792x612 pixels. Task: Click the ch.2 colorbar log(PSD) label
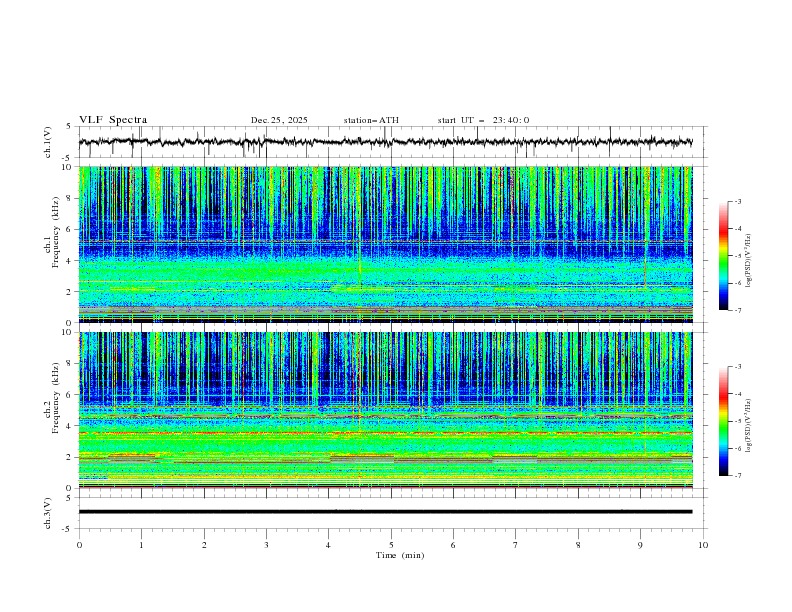pos(748,426)
